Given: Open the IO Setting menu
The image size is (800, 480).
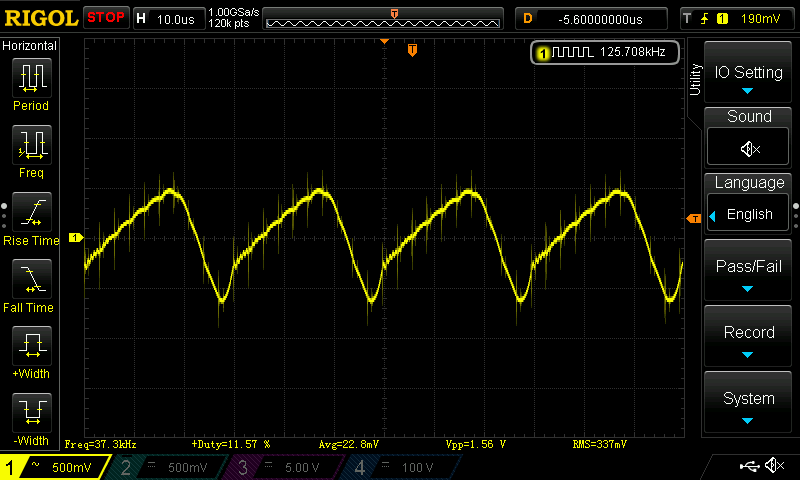Looking at the screenshot, I should click(x=748, y=72).
